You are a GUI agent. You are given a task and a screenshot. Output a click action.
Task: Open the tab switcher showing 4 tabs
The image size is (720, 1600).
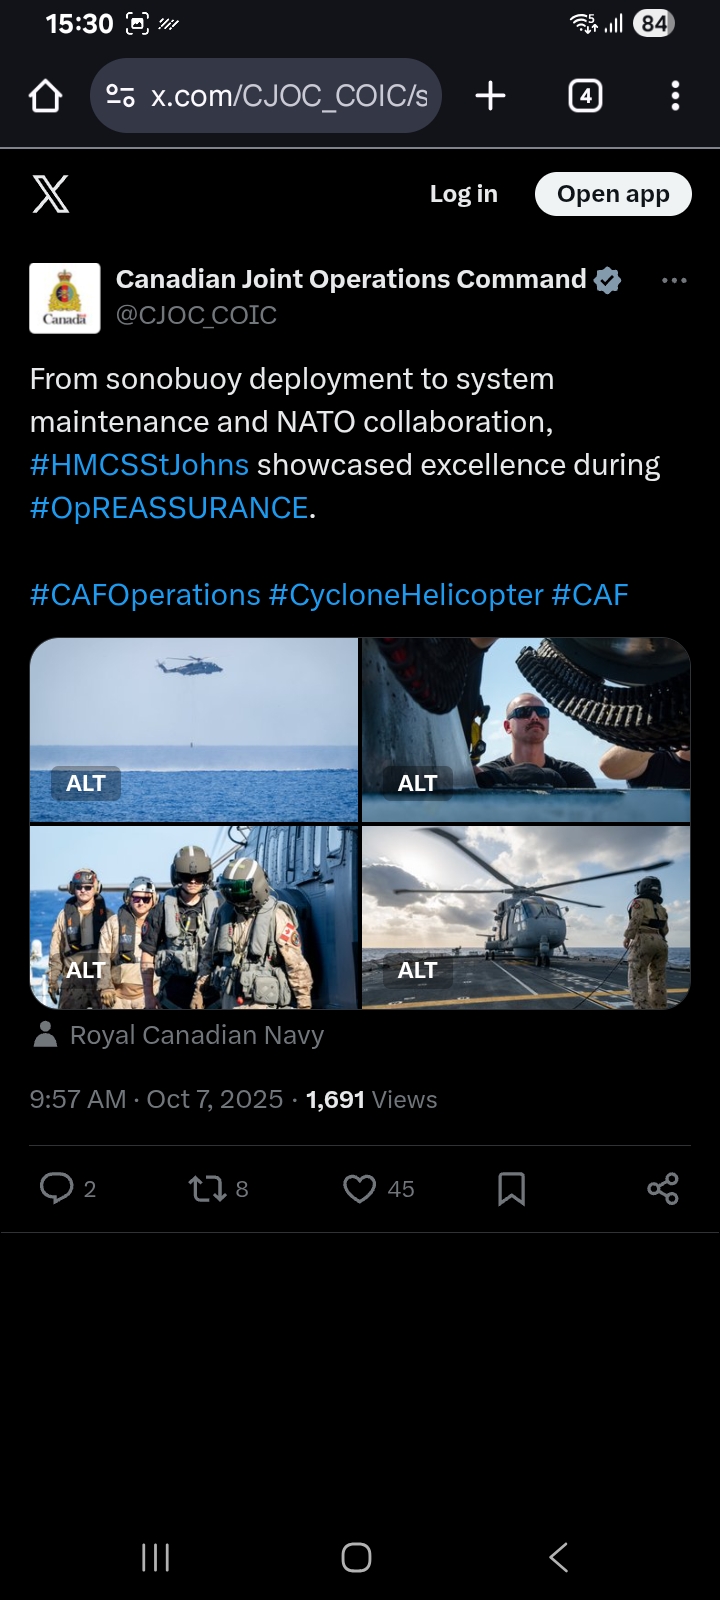[x=585, y=96]
